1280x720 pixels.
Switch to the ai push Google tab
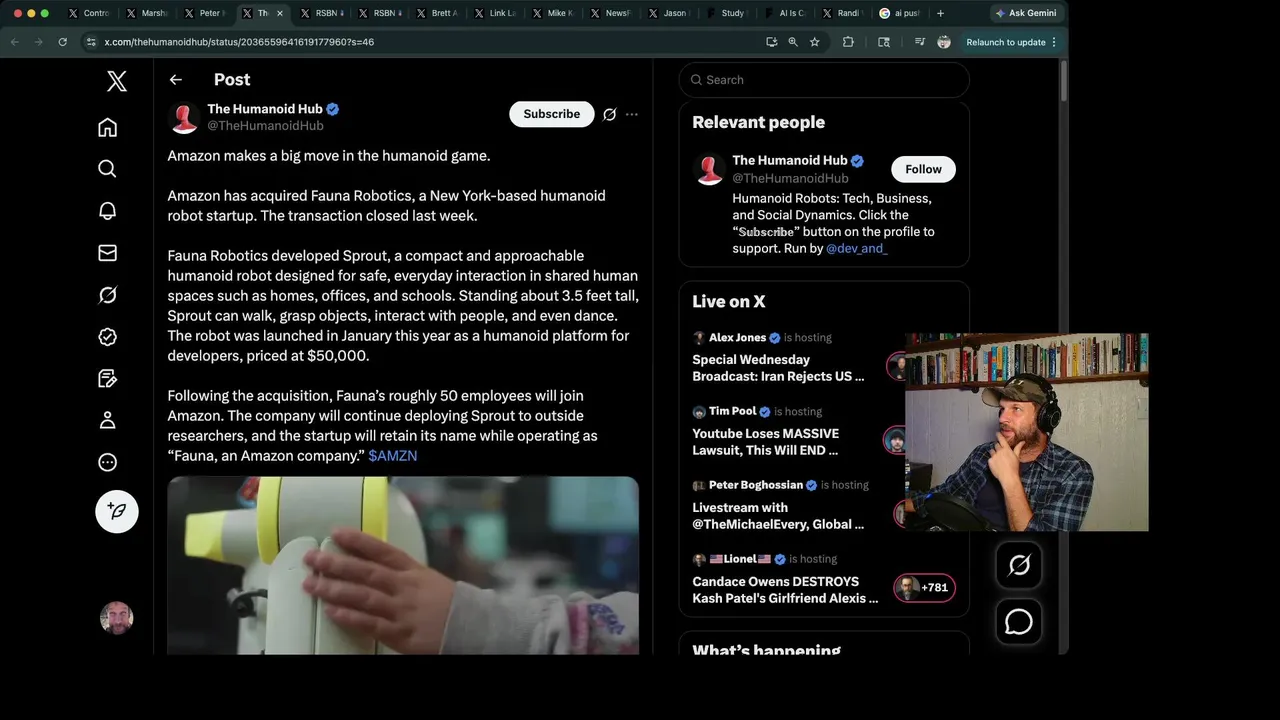click(900, 13)
